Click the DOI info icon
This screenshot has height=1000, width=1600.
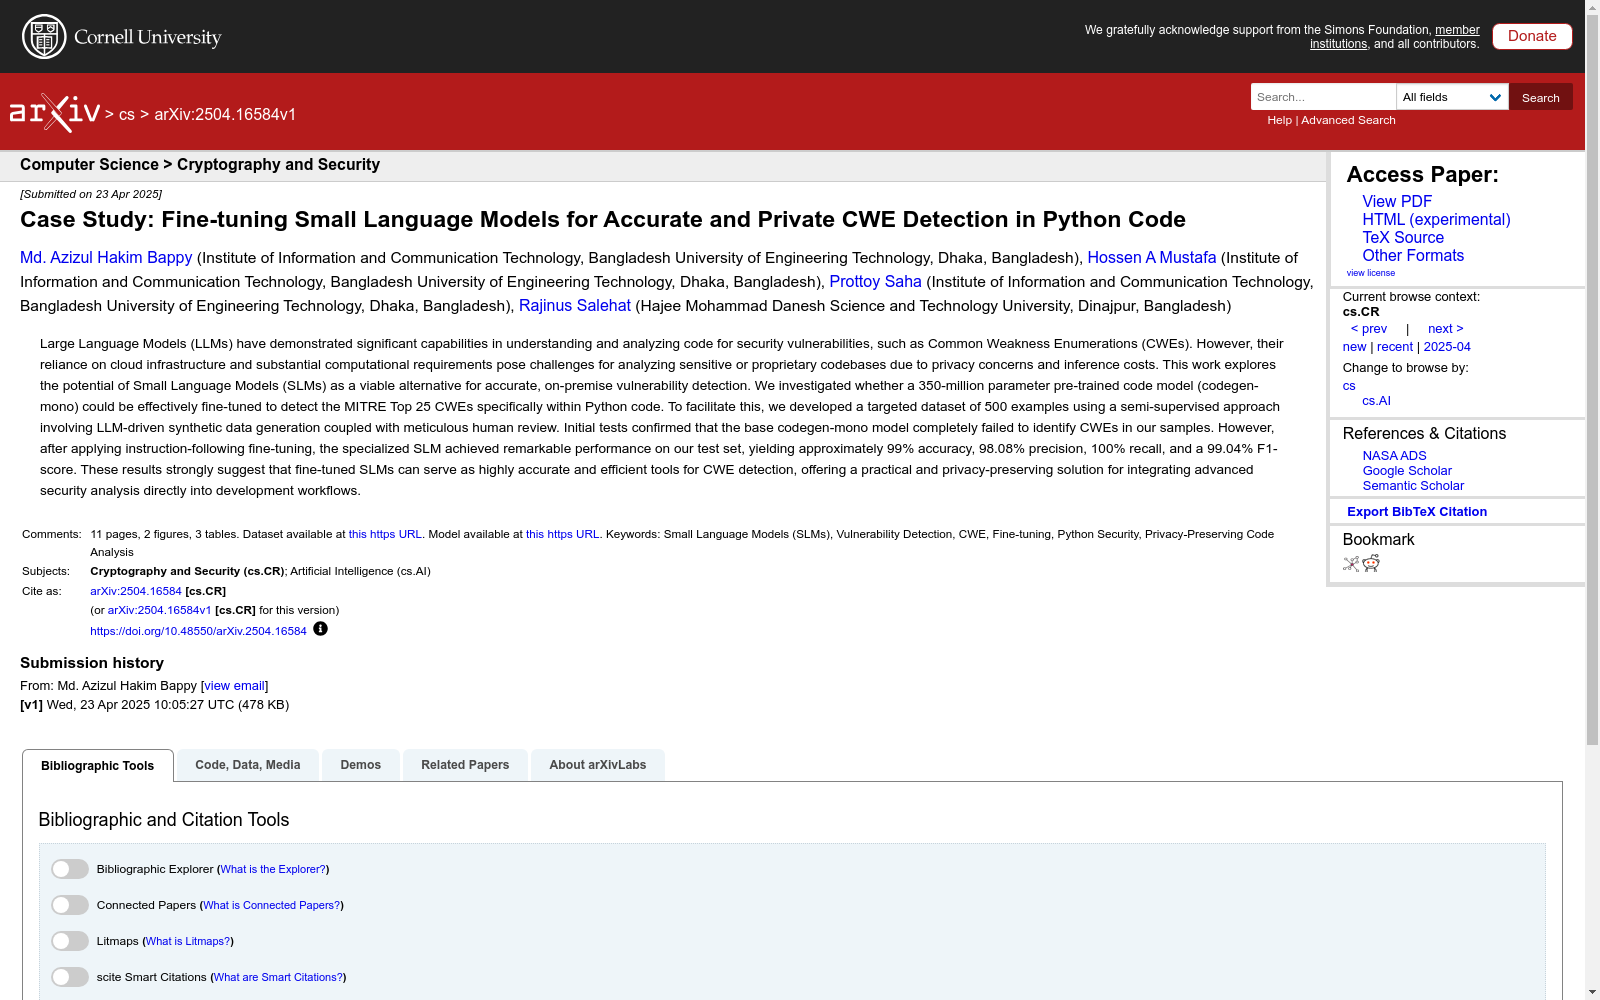coord(320,629)
